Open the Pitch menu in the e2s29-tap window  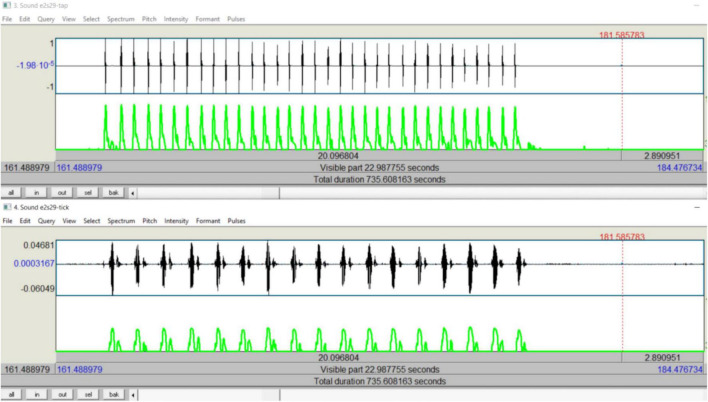[149, 19]
